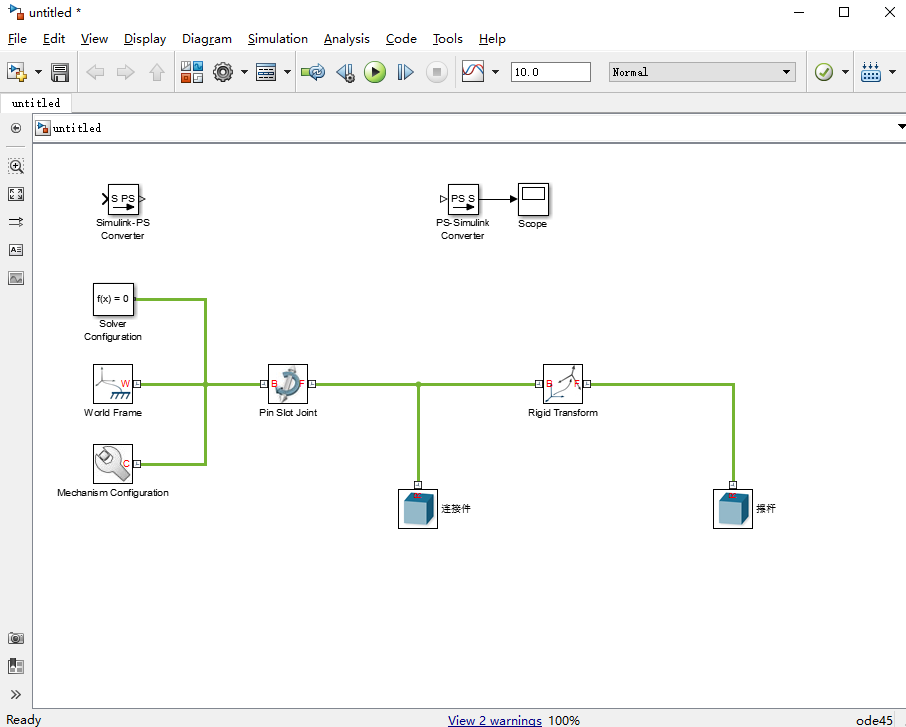The width and height of the screenshot is (906, 727).
Task: Select the Step Forward simulation icon
Action: (405, 71)
